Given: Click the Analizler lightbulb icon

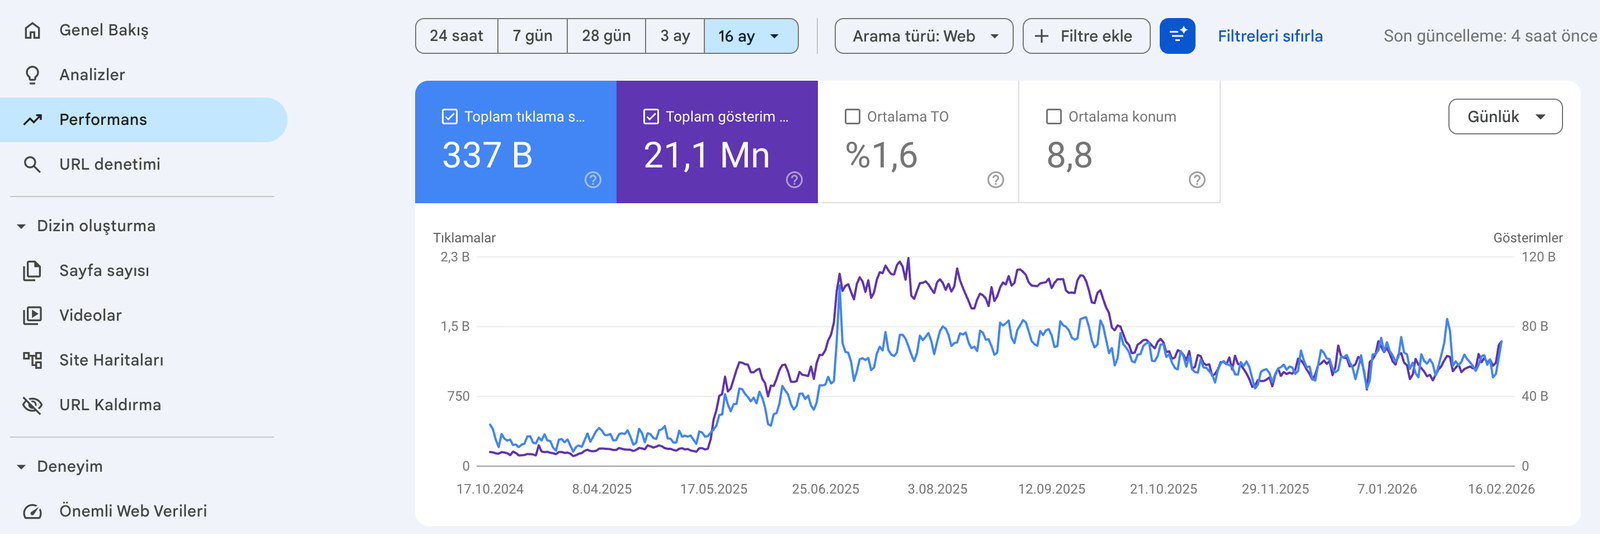Looking at the screenshot, I should click(32, 75).
